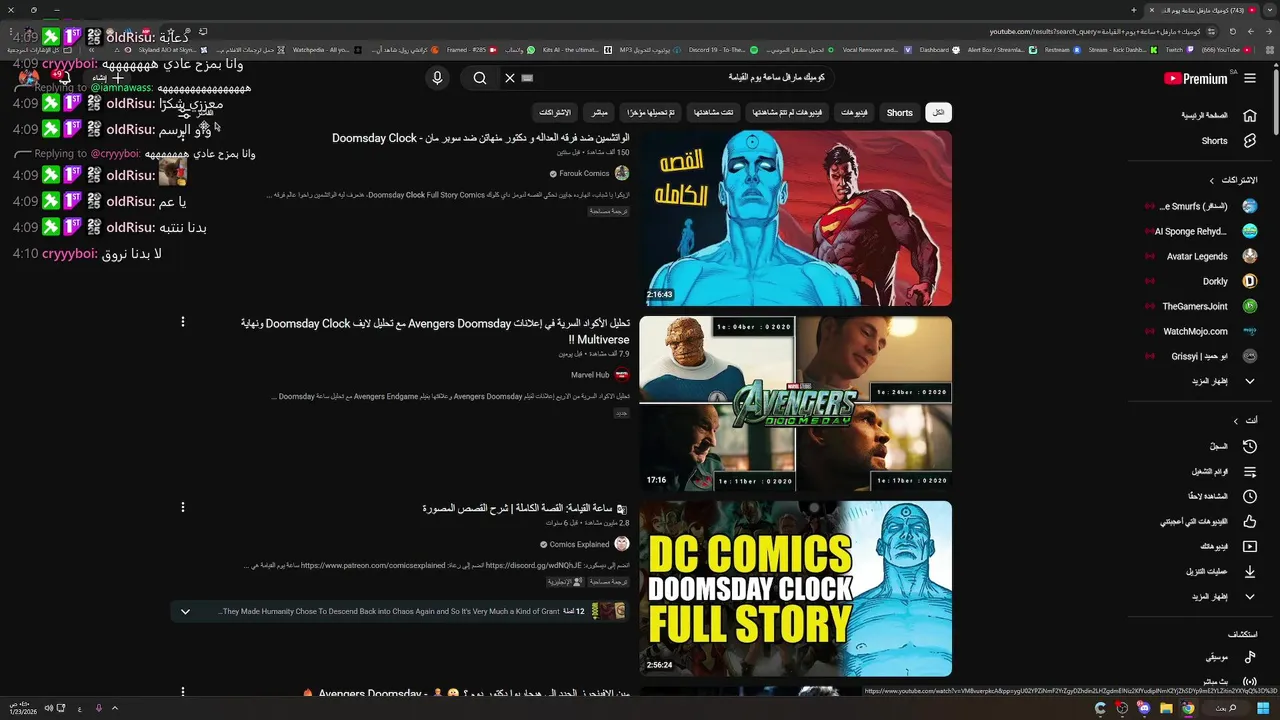This screenshot has height=720, width=1280.
Task: Open Windows Start button
Action: (x=1263, y=708)
